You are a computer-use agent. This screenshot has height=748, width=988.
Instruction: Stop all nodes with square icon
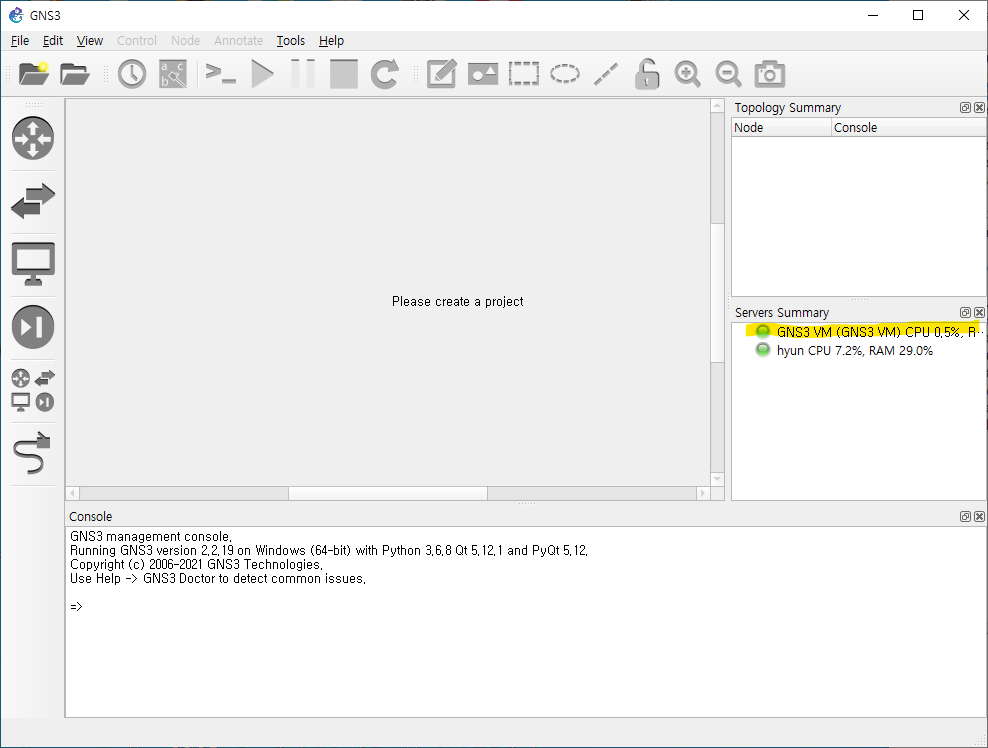click(343, 74)
